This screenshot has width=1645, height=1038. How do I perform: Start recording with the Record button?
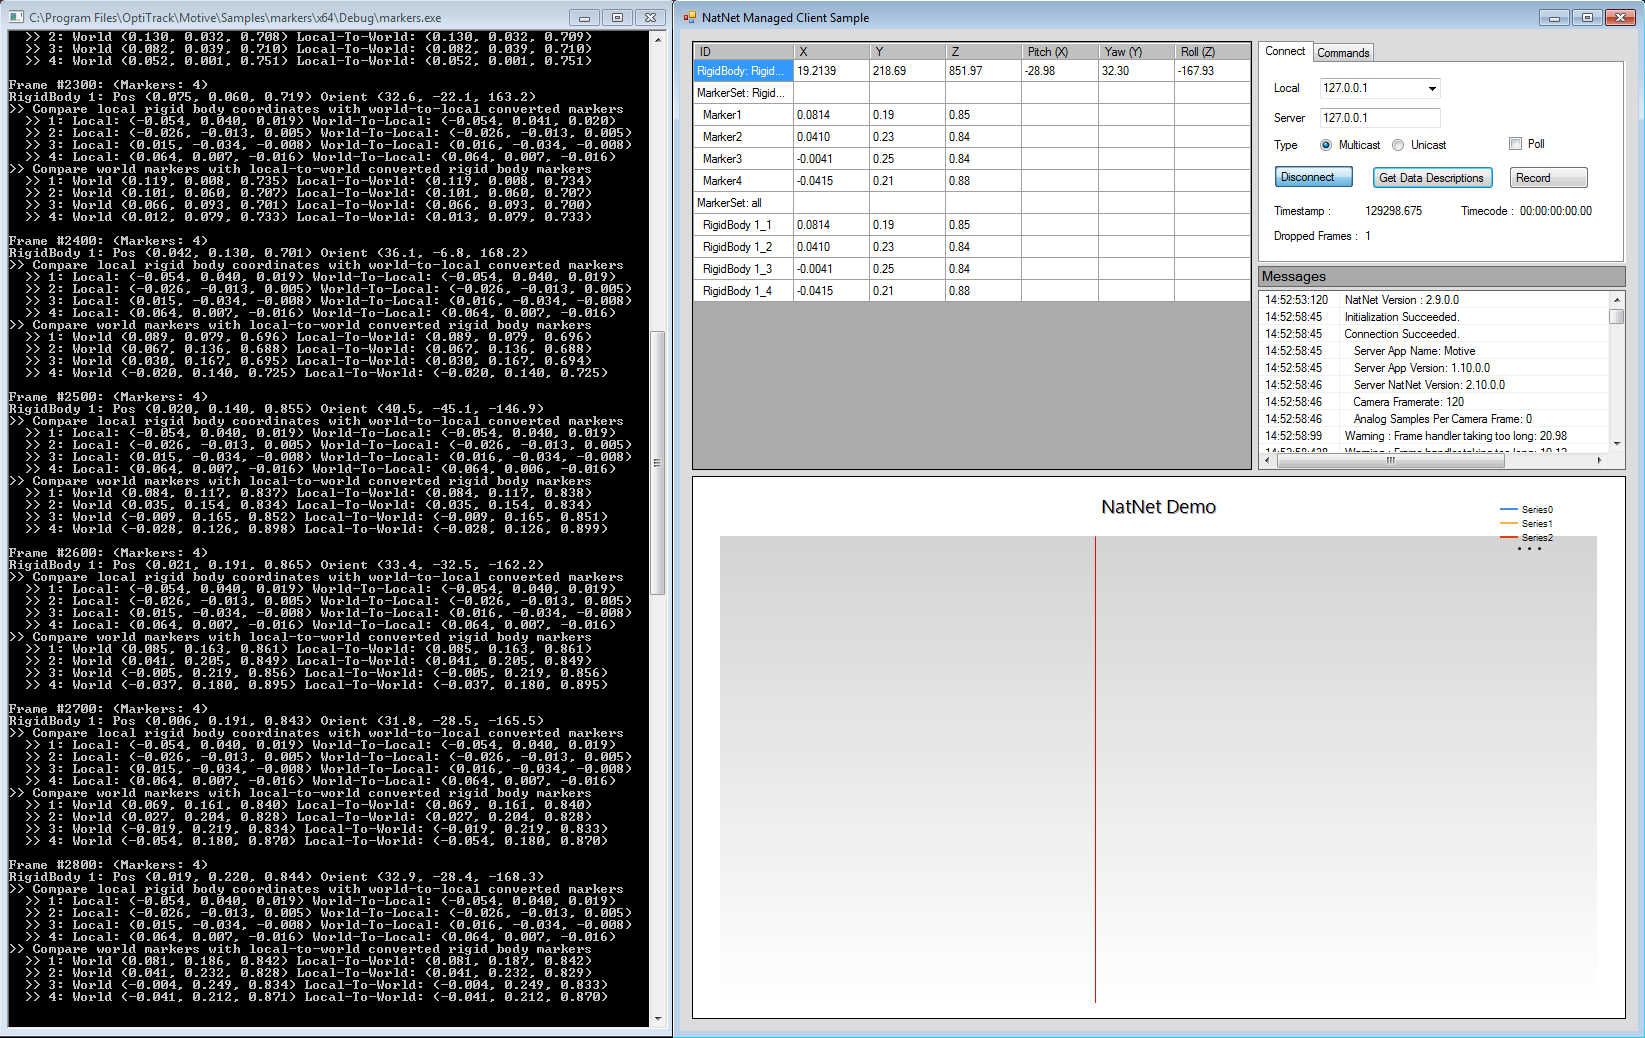[1547, 178]
